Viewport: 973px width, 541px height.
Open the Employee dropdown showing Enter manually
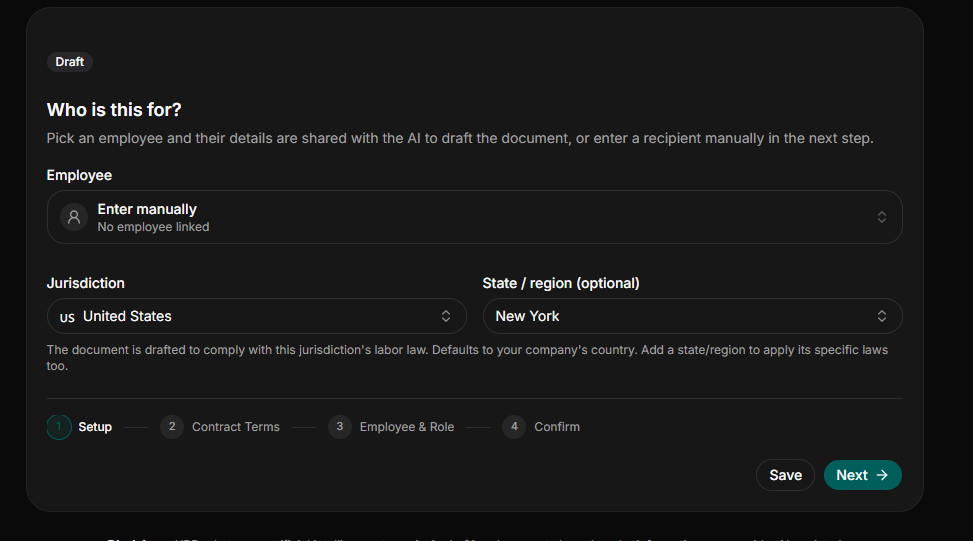(475, 217)
